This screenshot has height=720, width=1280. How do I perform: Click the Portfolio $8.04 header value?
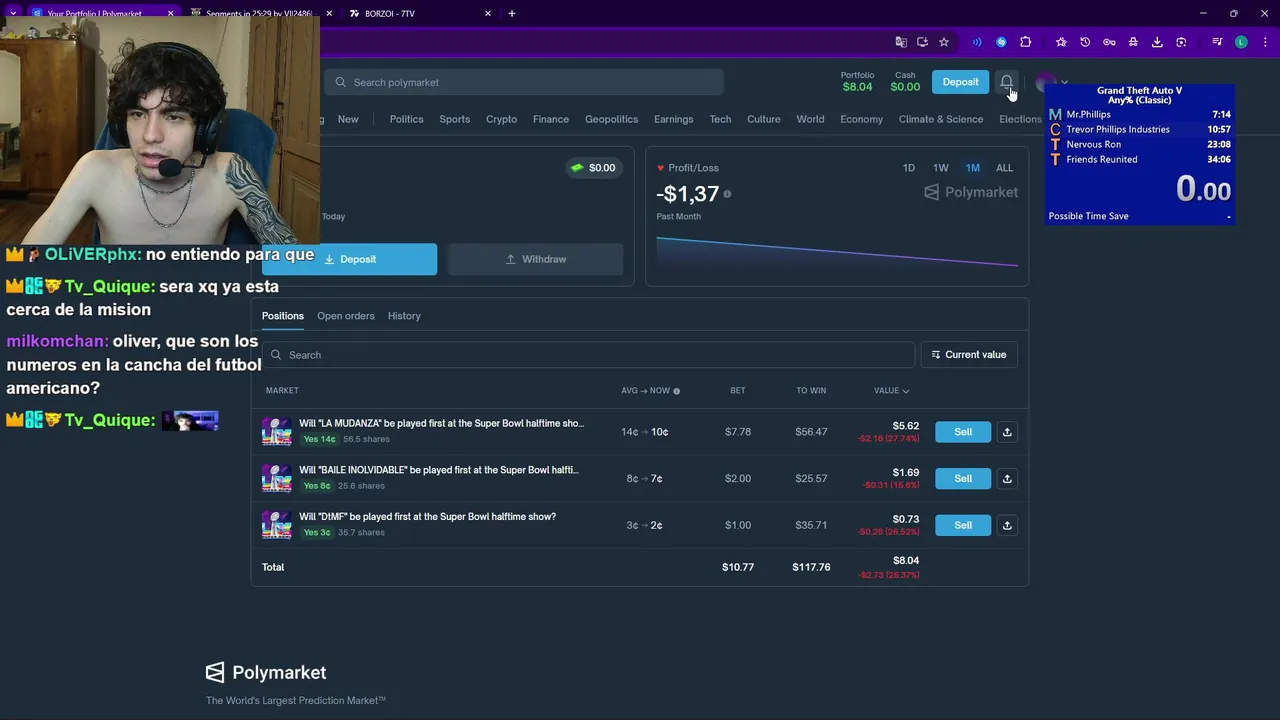(x=857, y=82)
